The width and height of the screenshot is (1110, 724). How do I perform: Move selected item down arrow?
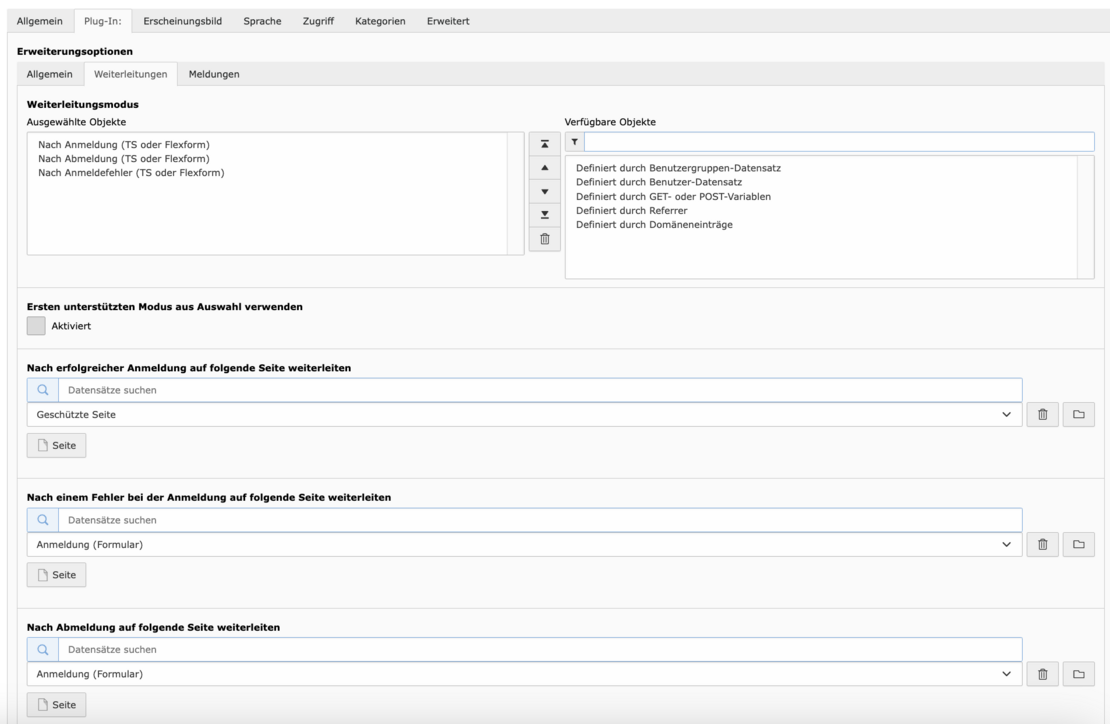[544, 191]
